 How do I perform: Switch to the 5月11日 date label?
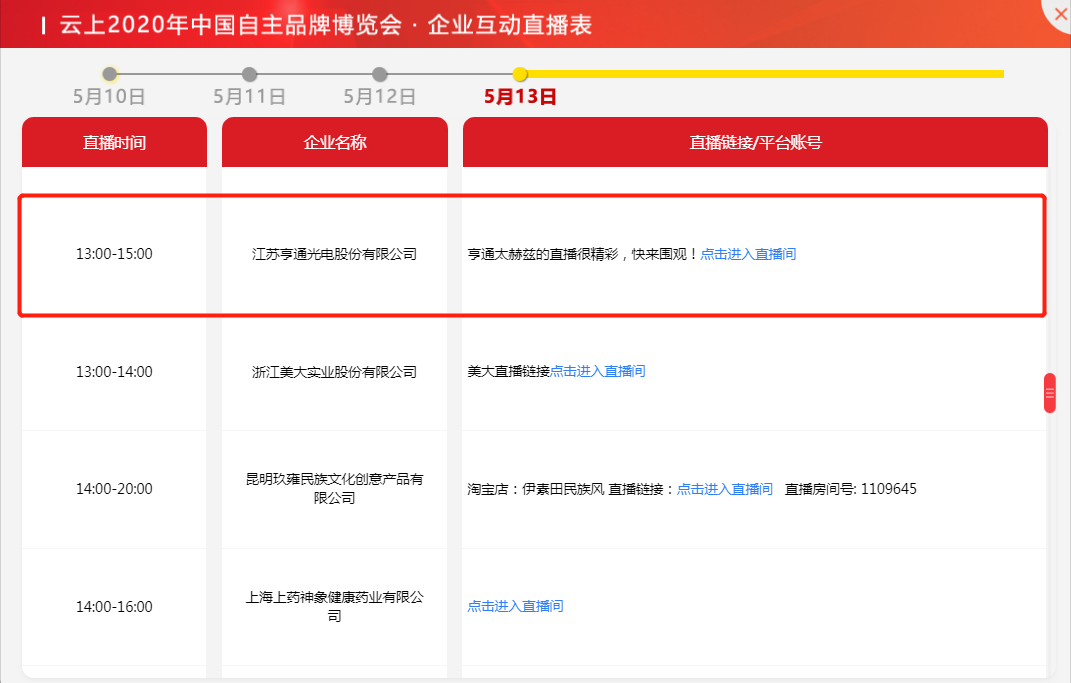(x=249, y=96)
